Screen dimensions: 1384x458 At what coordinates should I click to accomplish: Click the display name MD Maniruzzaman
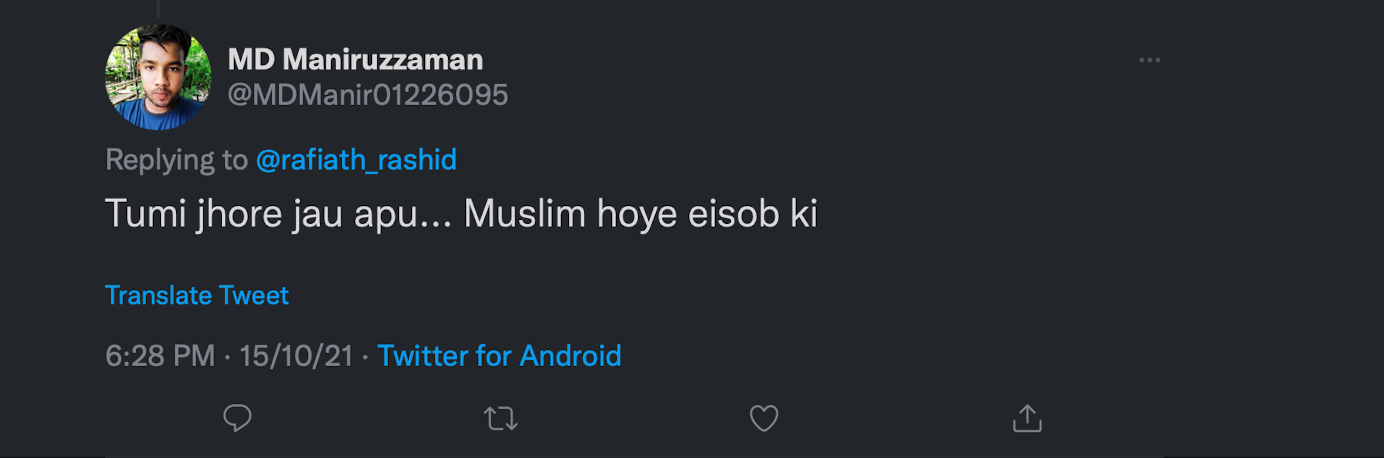[355, 60]
